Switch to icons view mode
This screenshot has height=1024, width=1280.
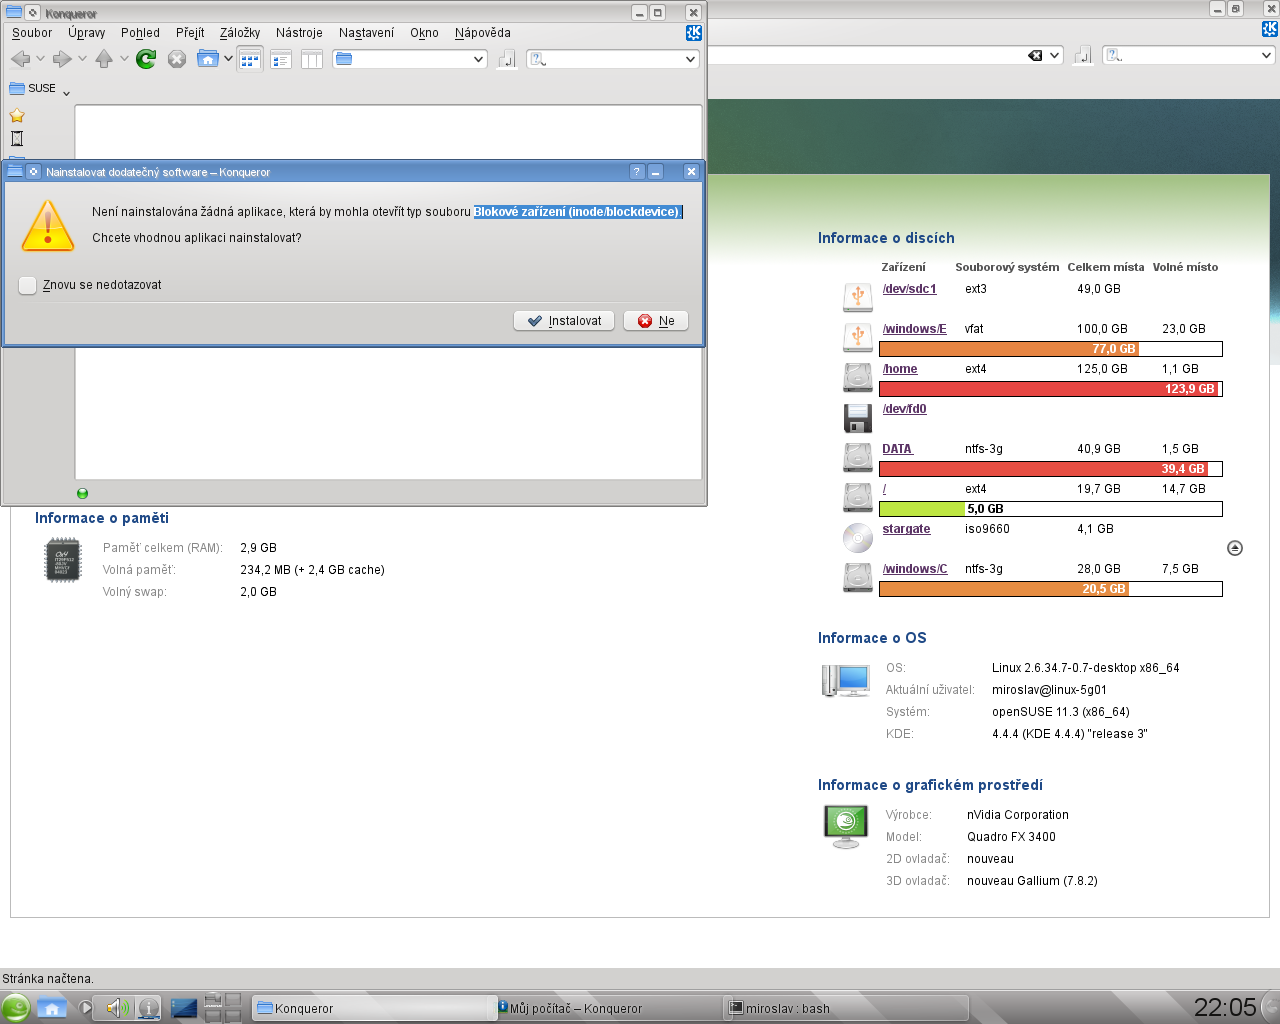pos(250,59)
